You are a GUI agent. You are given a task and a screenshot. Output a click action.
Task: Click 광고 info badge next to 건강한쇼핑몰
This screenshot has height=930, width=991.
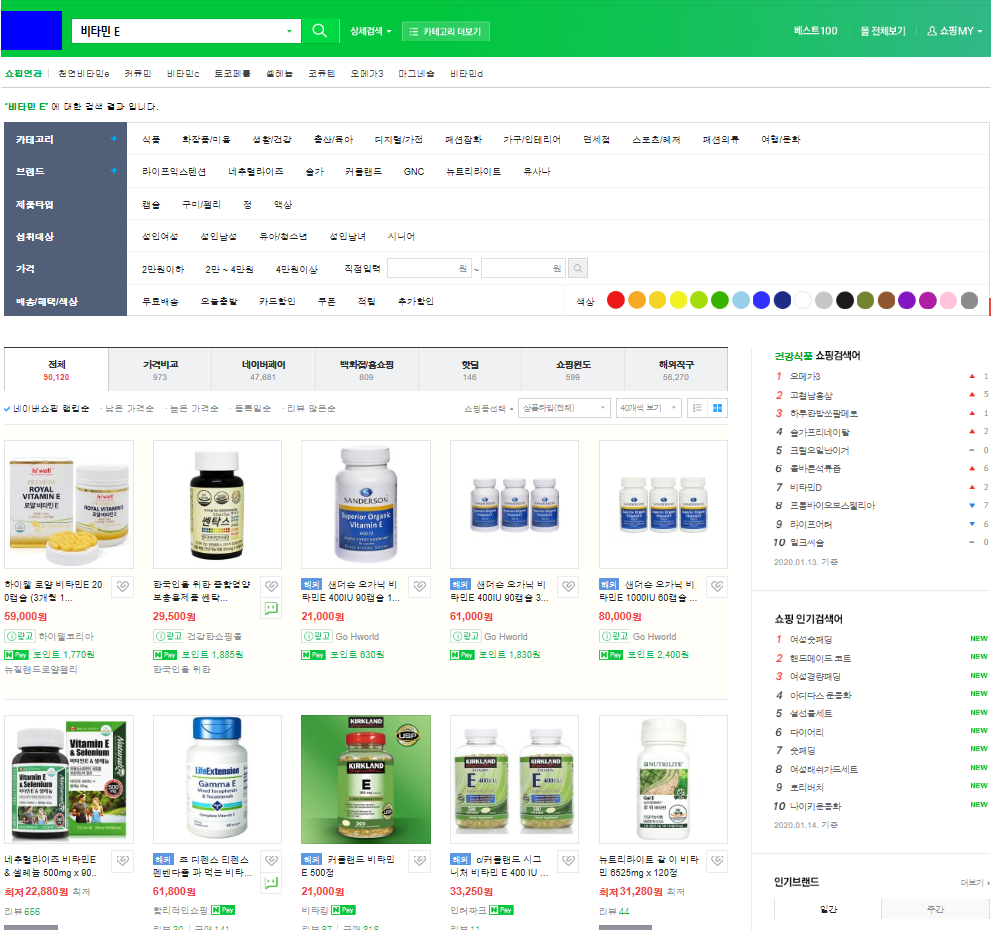point(168,637)
